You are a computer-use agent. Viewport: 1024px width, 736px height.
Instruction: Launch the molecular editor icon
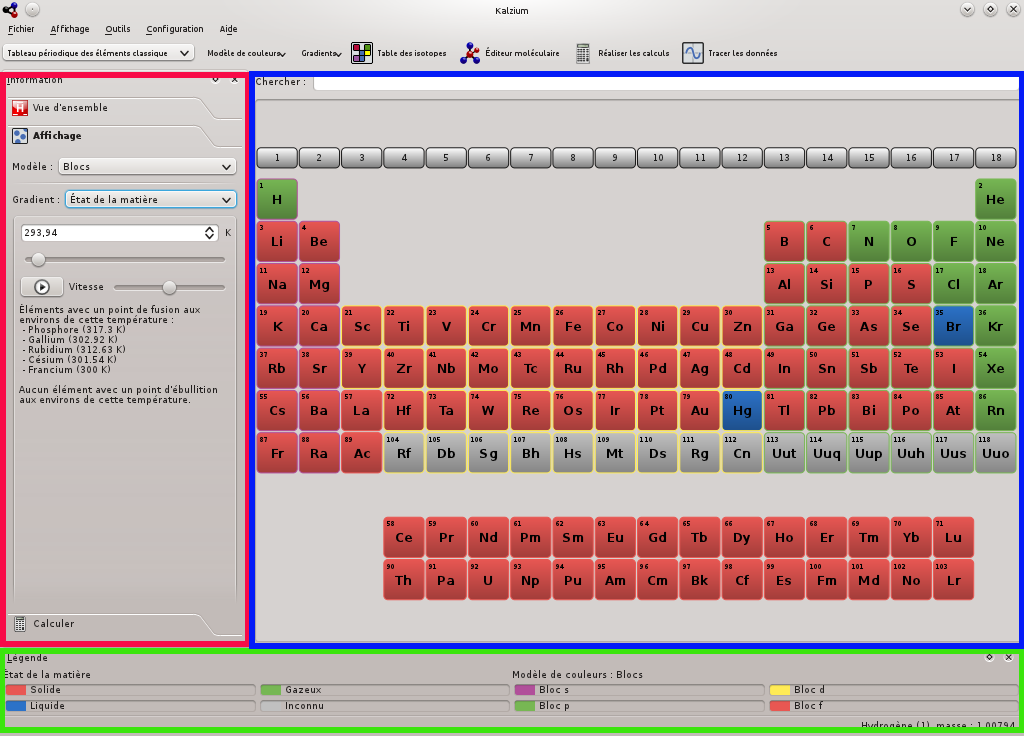coord(470,53)
